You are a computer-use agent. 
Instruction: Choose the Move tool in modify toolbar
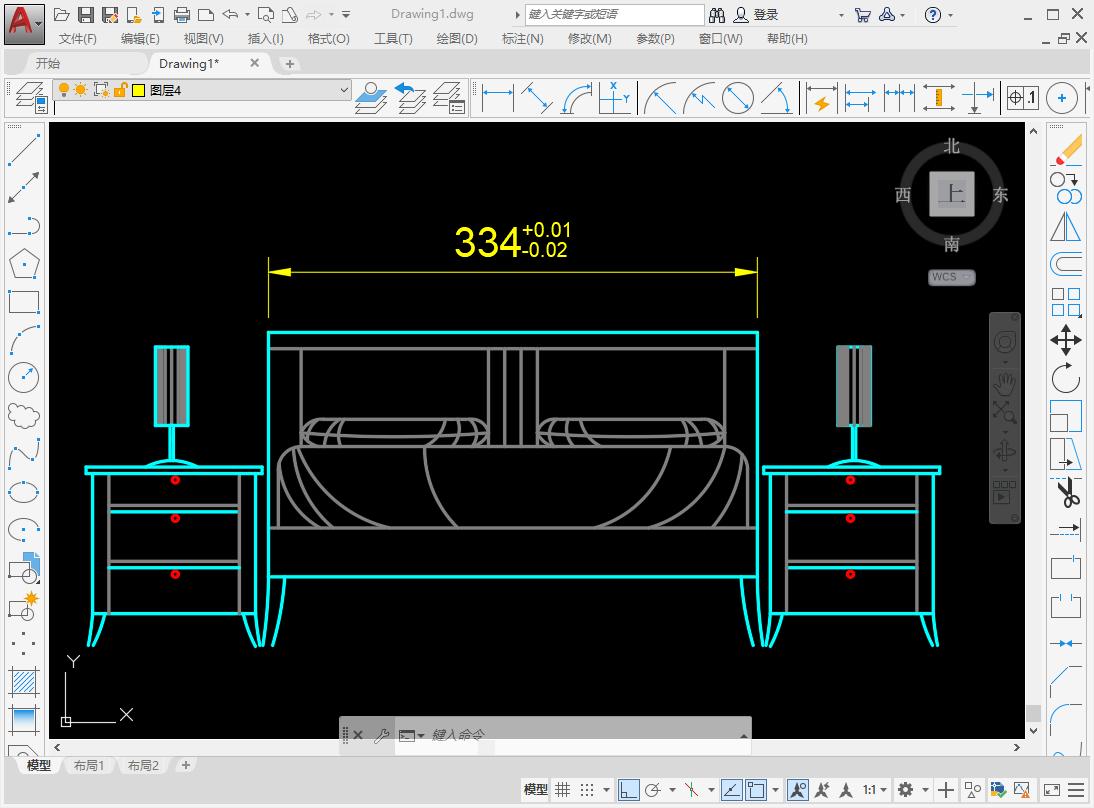(1066, 340)
